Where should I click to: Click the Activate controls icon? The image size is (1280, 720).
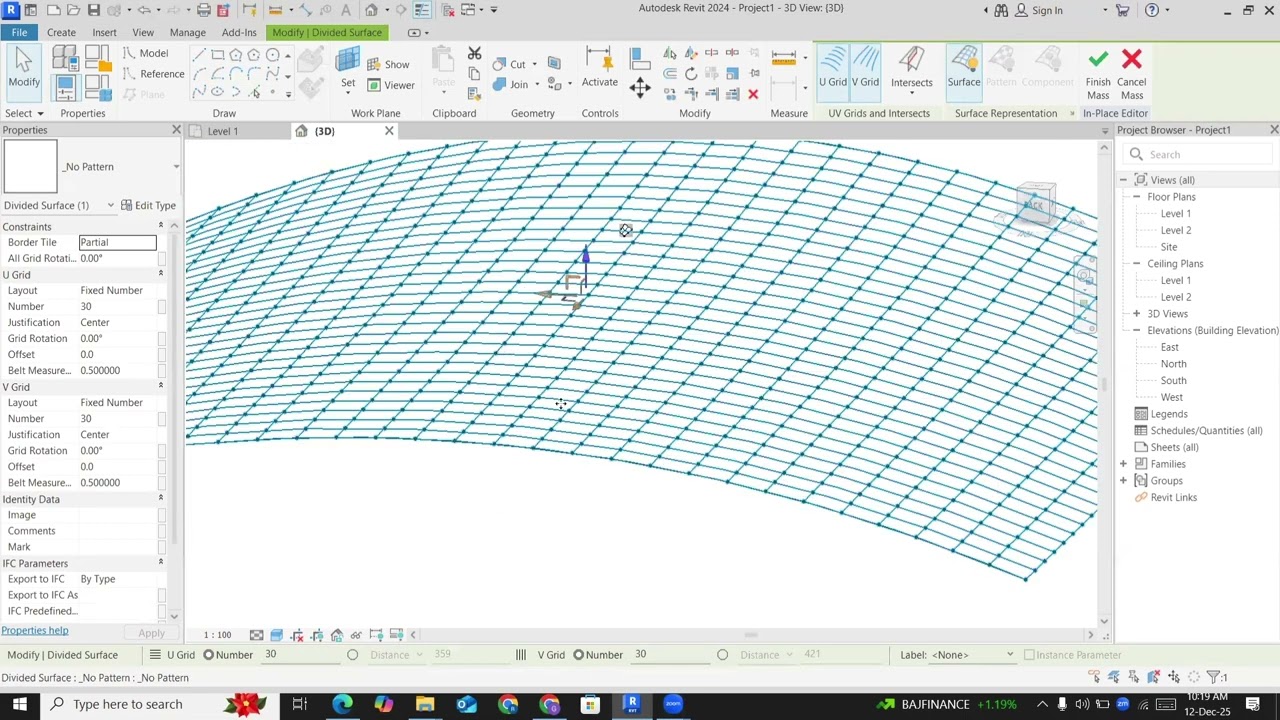point(600,68)
